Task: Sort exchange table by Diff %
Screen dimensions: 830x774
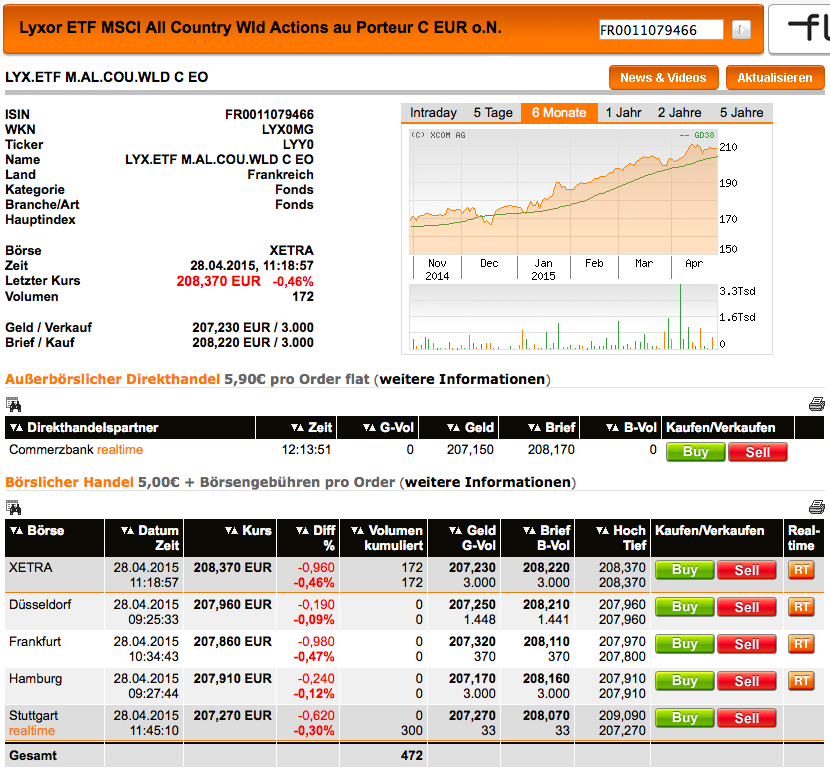Action: coord(302,530)
